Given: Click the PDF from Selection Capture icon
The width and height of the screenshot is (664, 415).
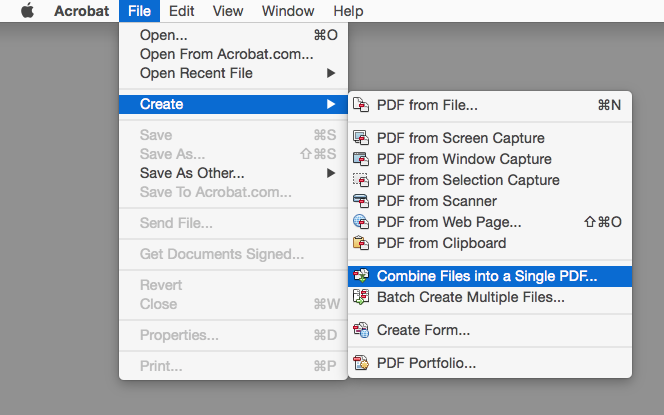Looking at the screenshot, I should click(361, 180).
